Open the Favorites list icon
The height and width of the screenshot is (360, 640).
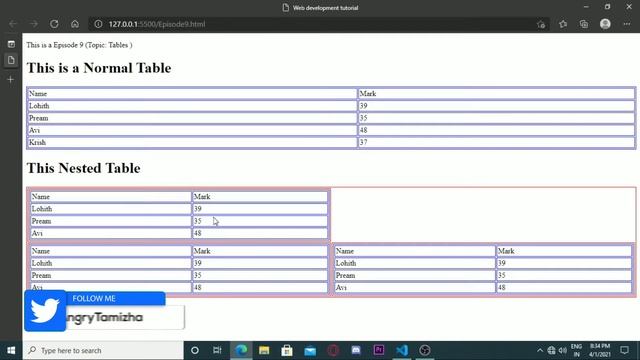(563, 24)
